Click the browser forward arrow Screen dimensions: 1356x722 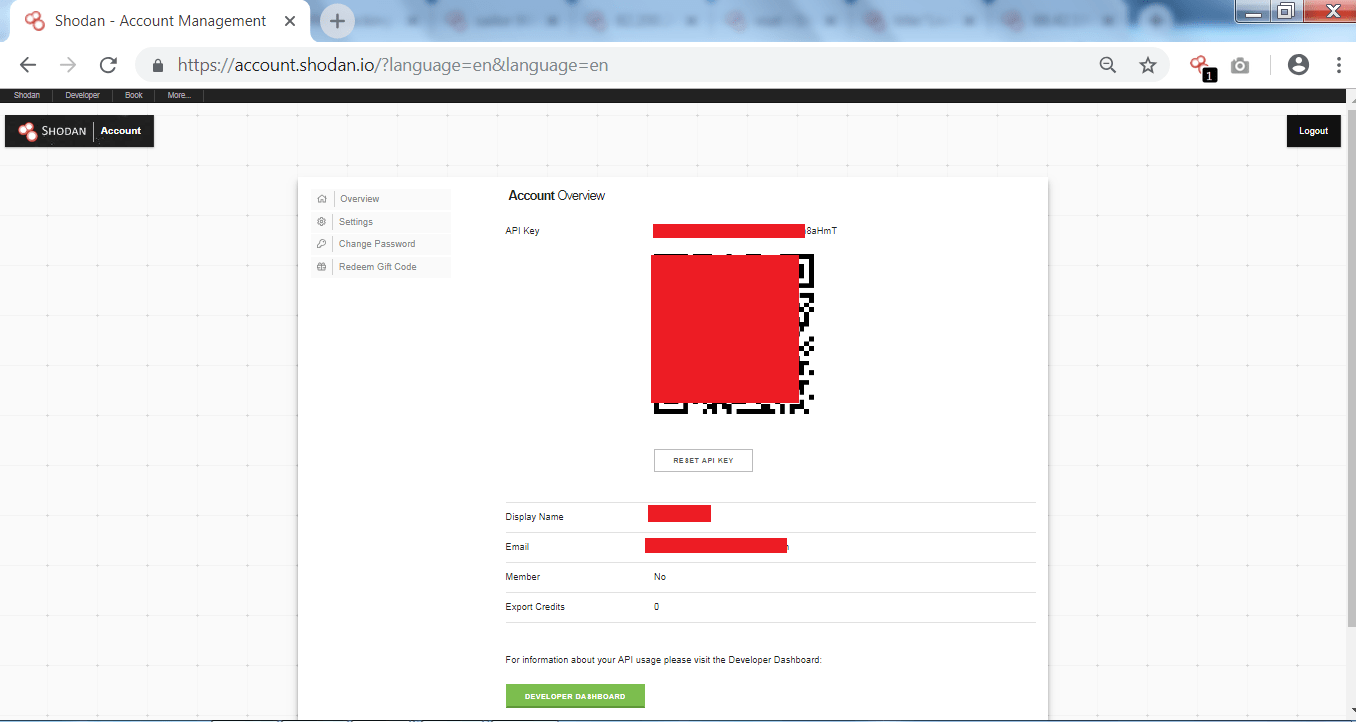(68, 65)
